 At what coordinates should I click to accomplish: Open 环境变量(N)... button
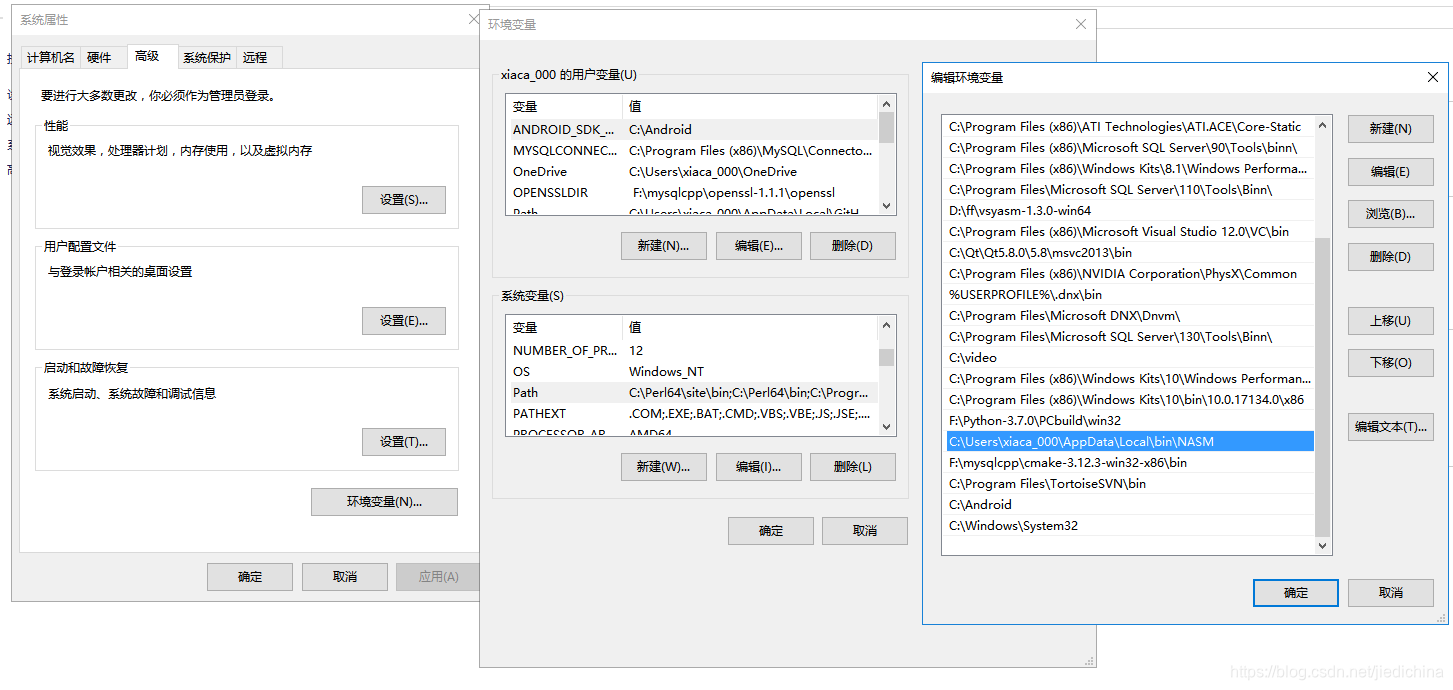385,502
